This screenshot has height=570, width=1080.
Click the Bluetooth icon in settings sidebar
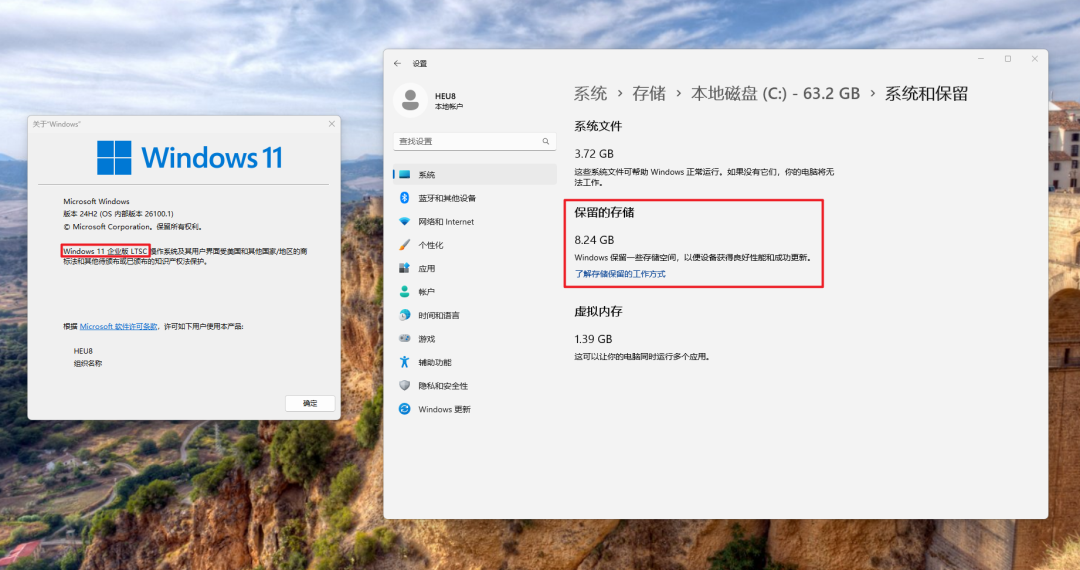(x=404, y=198)
